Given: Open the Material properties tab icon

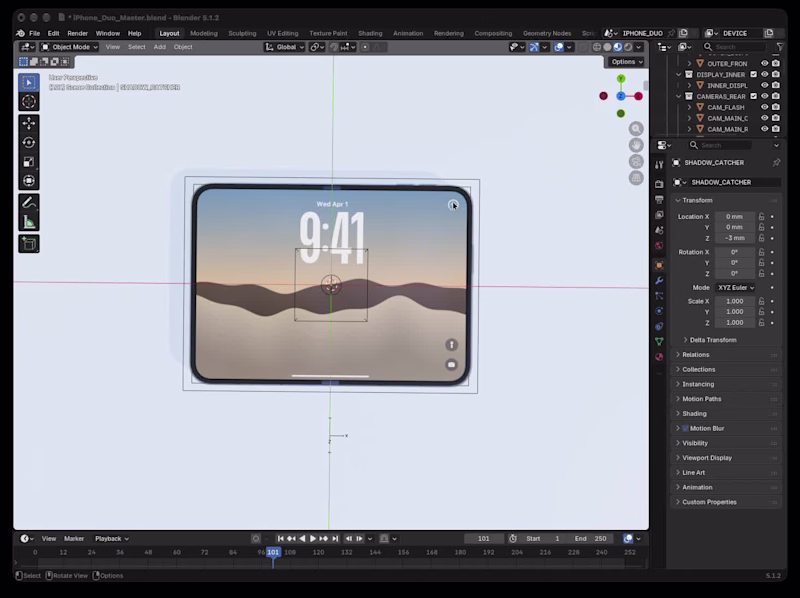Looking at the screenshot, I should coord(659,356).
